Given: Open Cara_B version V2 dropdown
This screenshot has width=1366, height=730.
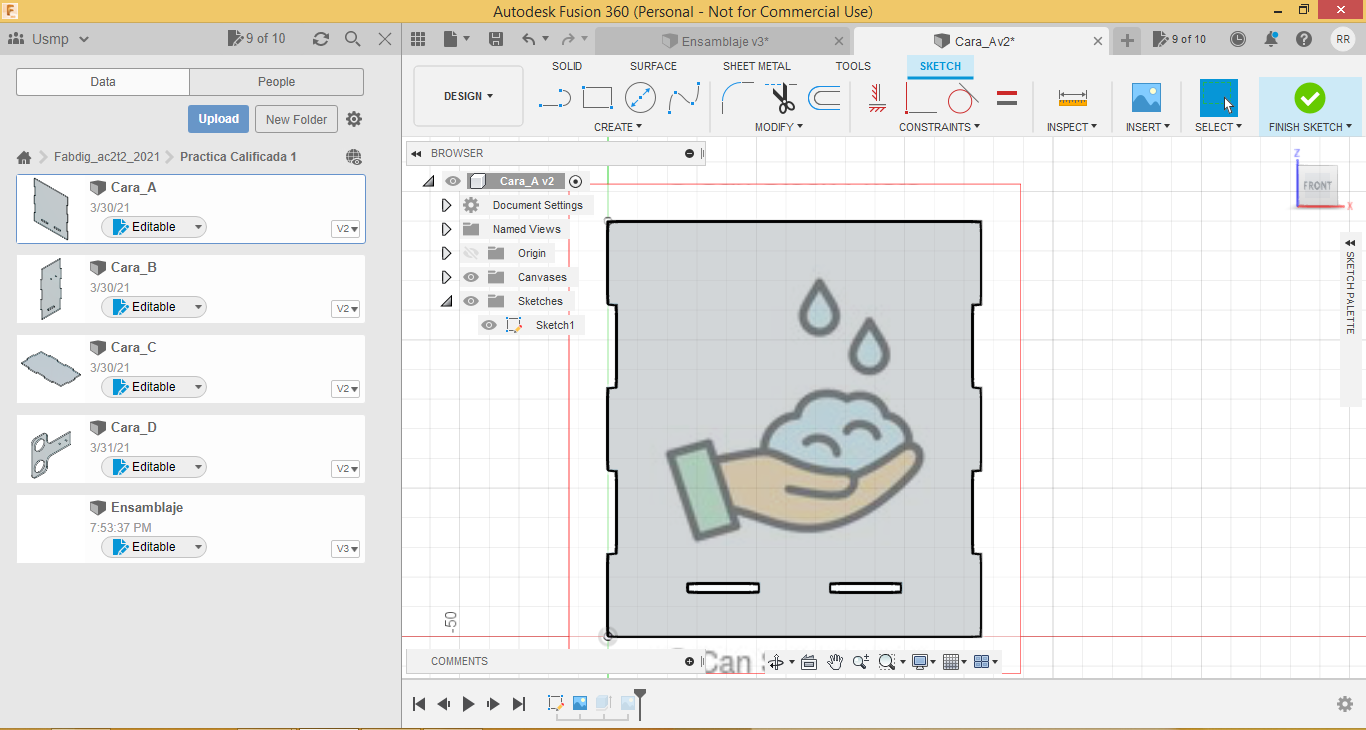Looking at the screenshot, I should pyautogui.click(x=346, y=309).
